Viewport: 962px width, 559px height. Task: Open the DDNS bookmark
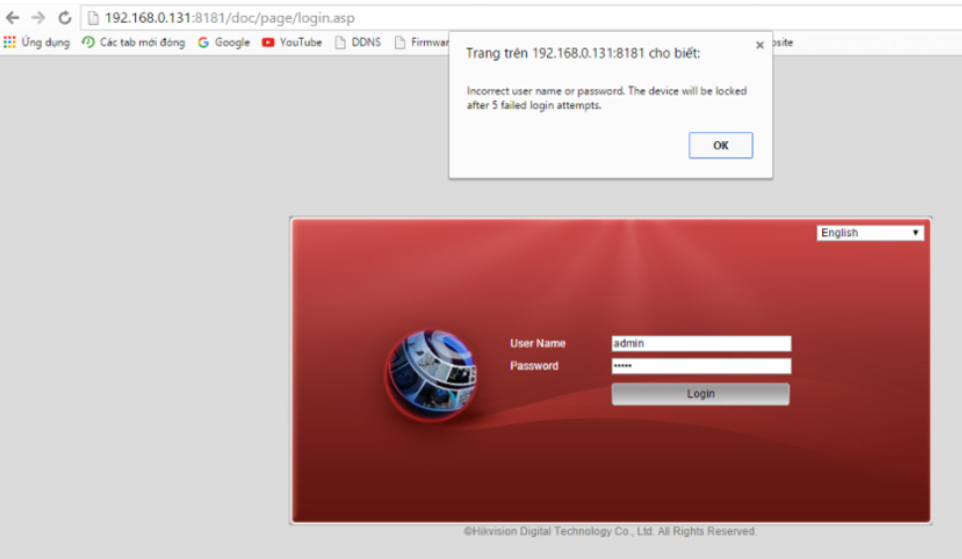coord(358,43)
